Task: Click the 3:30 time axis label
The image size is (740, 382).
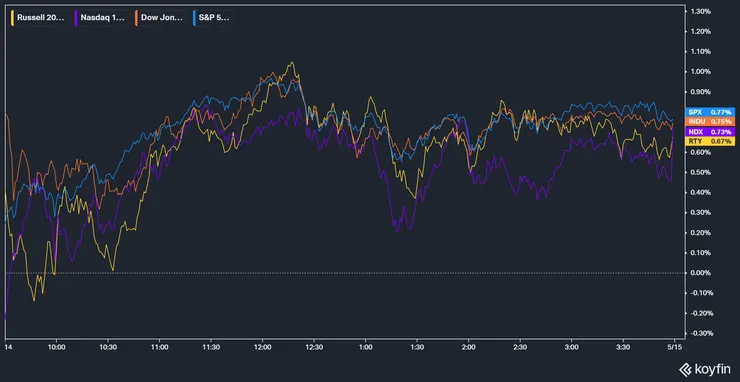Action: [623, 348]
